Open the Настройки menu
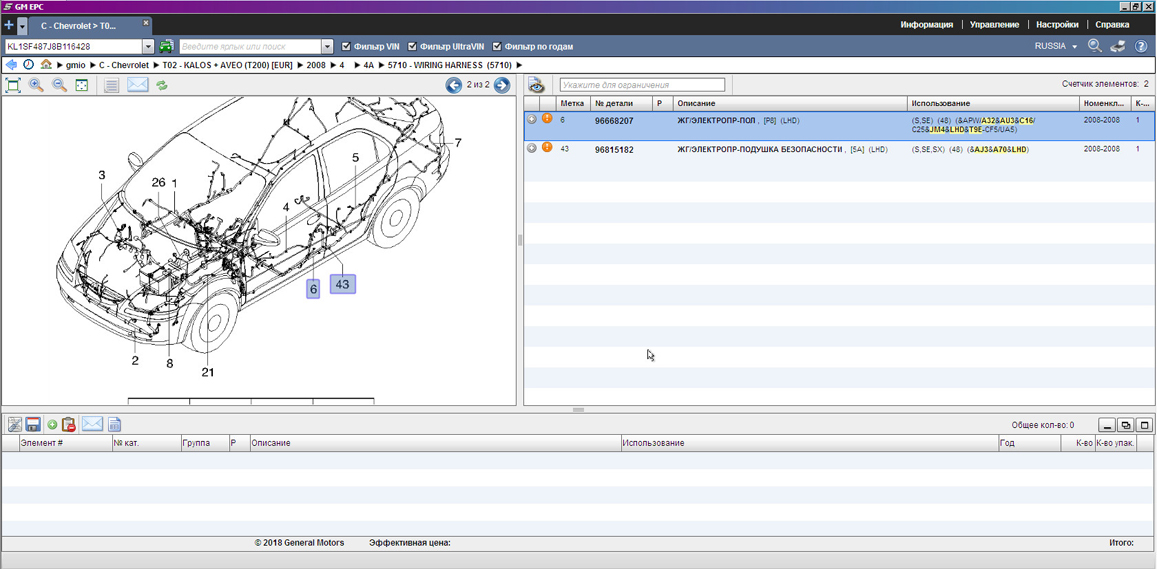This screenshot has width=1157, height=569. tap(1057, 25)
